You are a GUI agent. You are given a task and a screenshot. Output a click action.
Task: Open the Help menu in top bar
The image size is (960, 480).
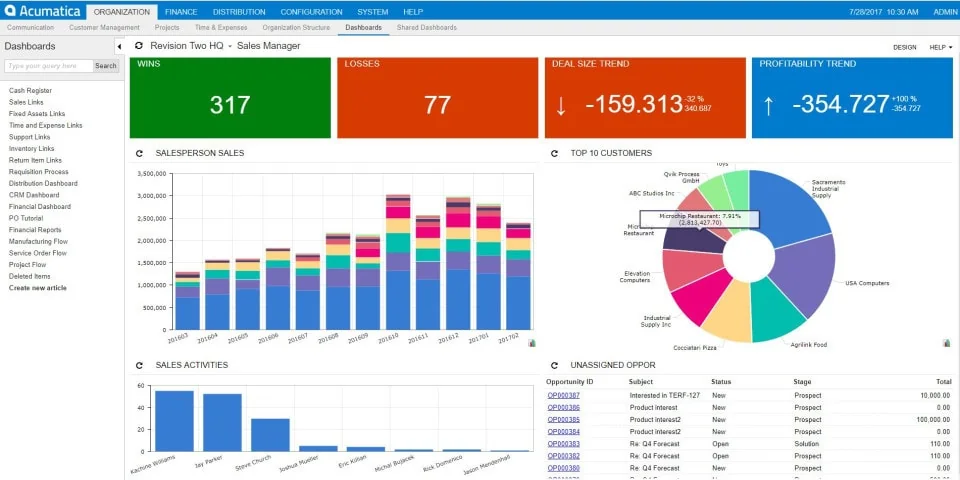tap(413, 12)
